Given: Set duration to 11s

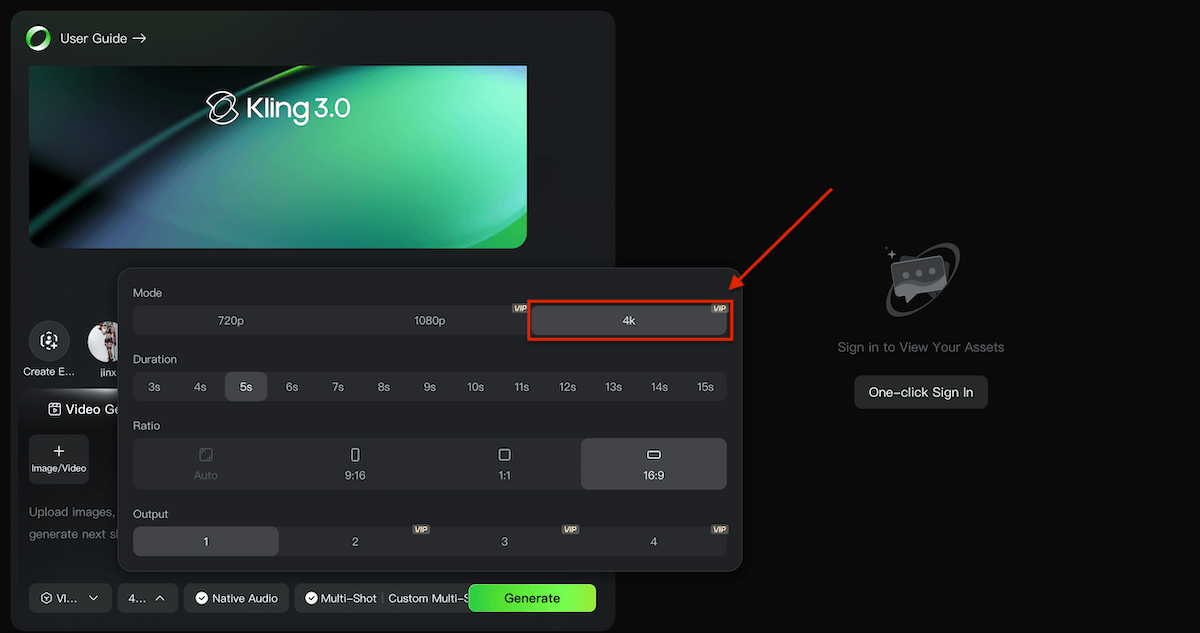Looking at the screenshot, I should coord(521,387).
